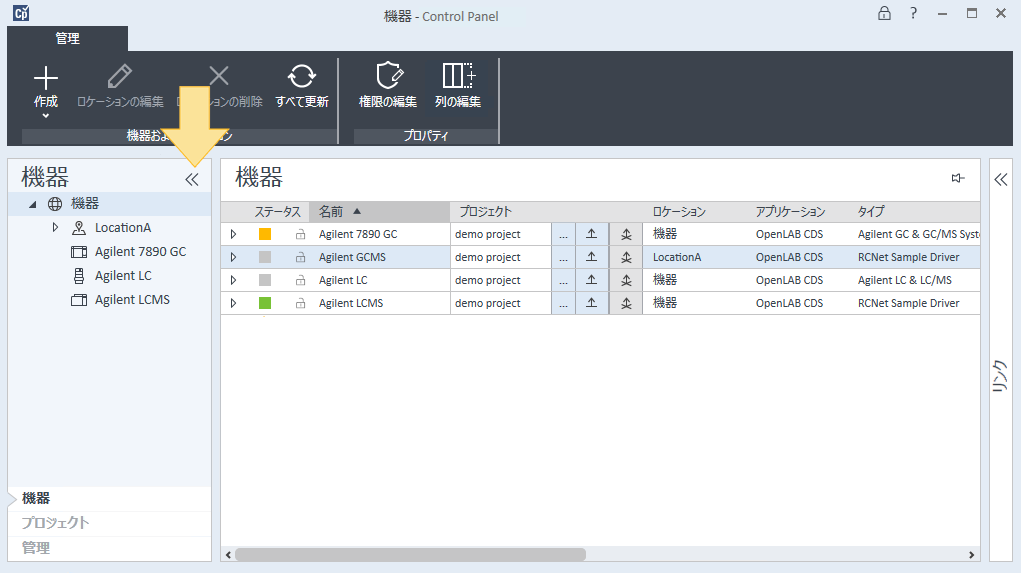1021x573 pixels.
Task: Select Agilent LCMS in the tree
Action: [x=132, y=300]
